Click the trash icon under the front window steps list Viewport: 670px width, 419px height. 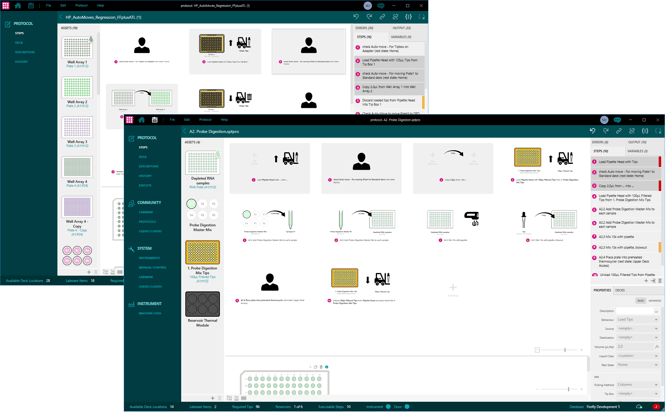(x=660, y=281)
